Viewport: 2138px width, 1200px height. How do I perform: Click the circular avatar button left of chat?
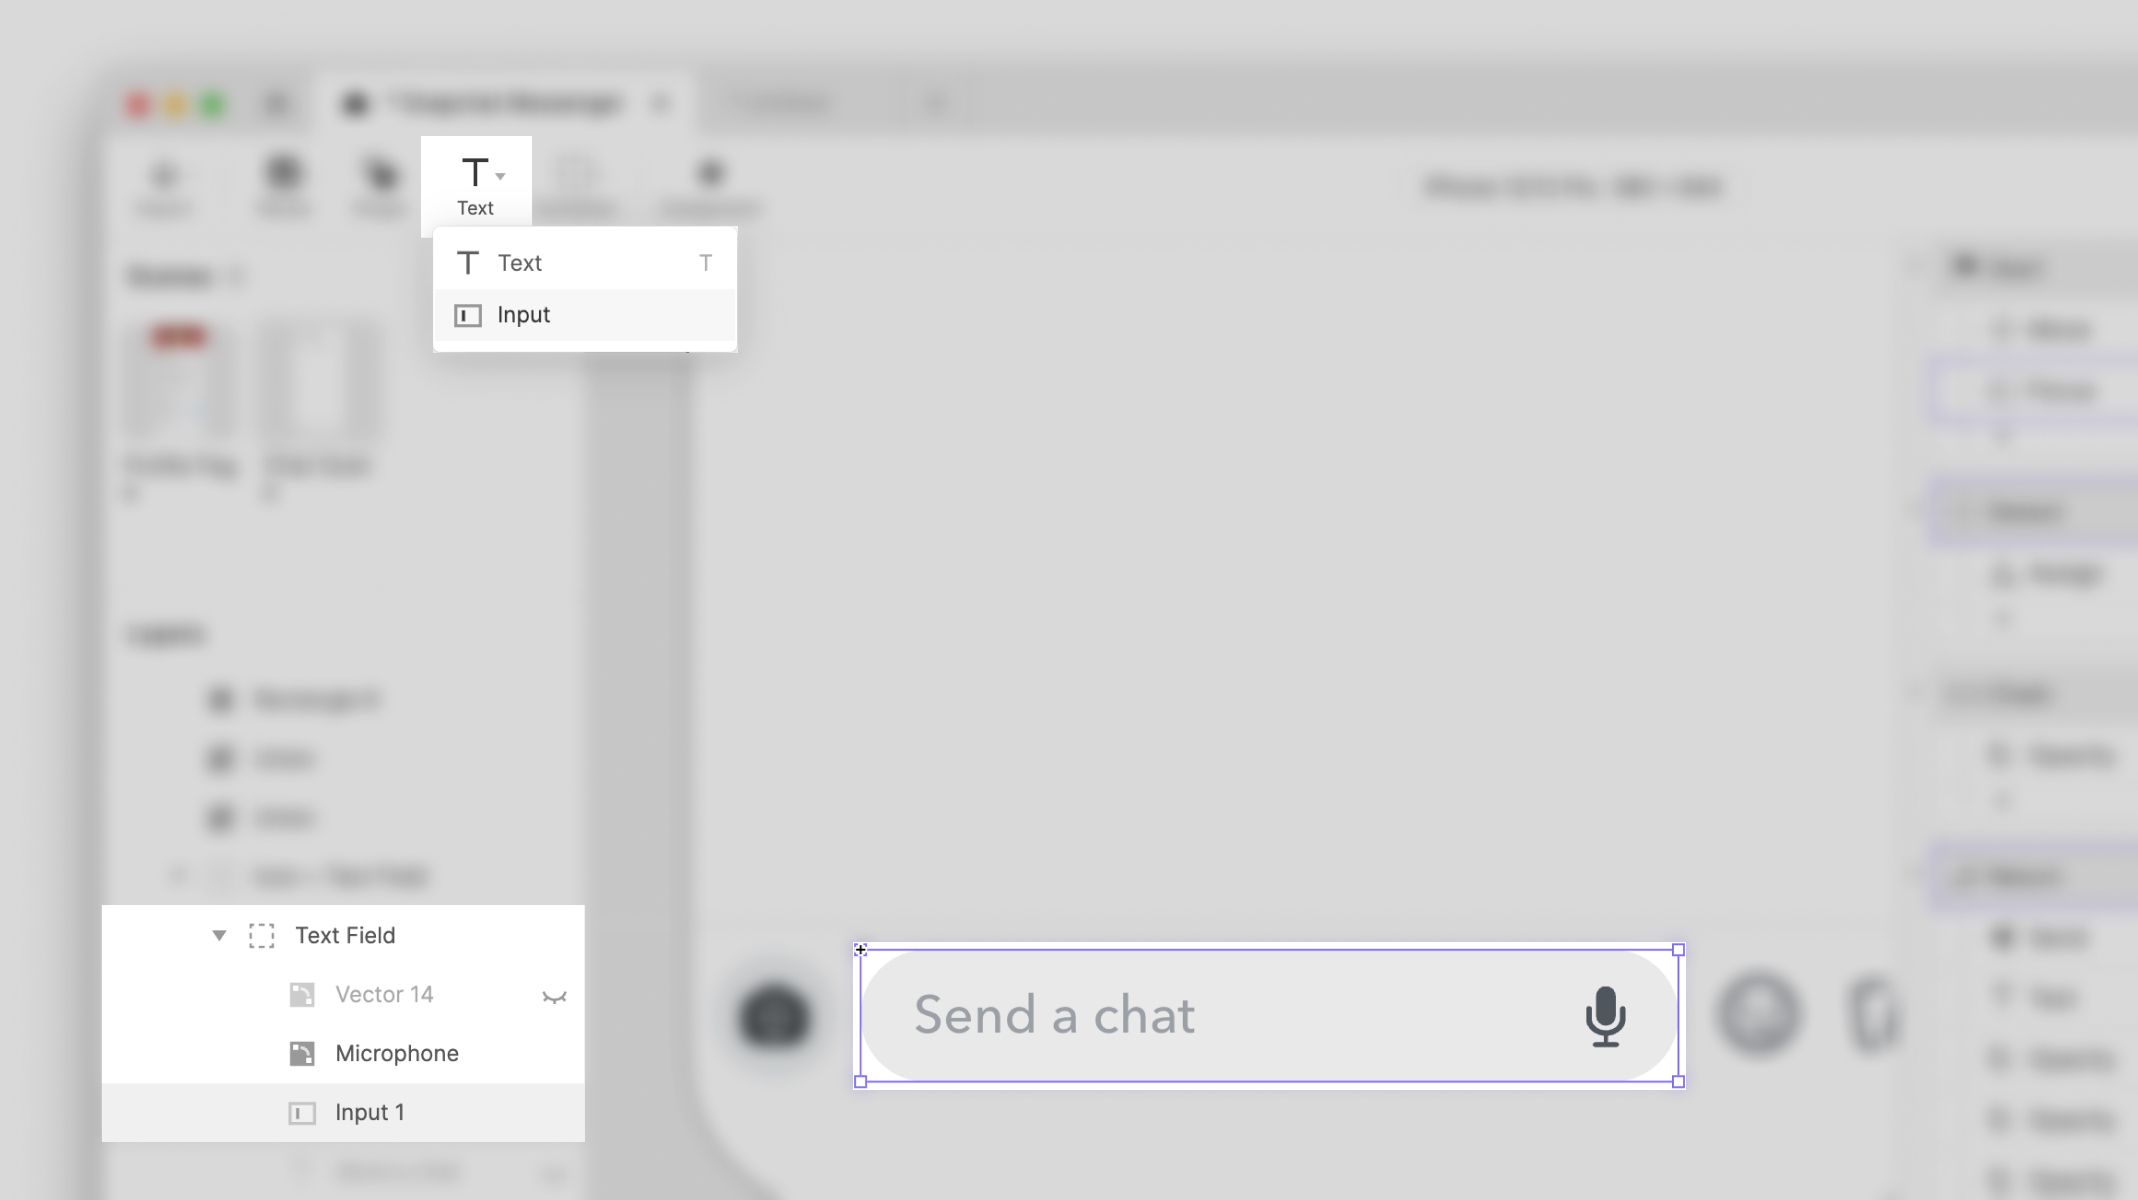click(774, 1016)
